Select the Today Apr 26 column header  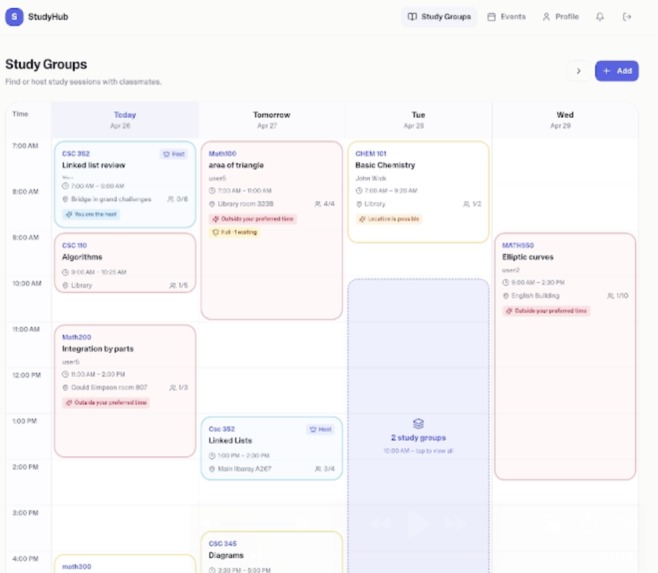(125, 120)
